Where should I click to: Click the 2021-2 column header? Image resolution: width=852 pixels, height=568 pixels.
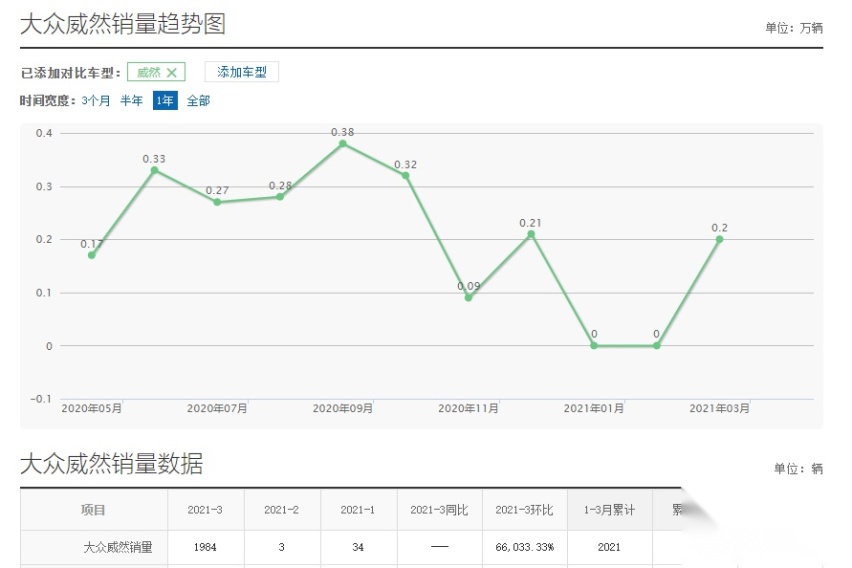281,510
